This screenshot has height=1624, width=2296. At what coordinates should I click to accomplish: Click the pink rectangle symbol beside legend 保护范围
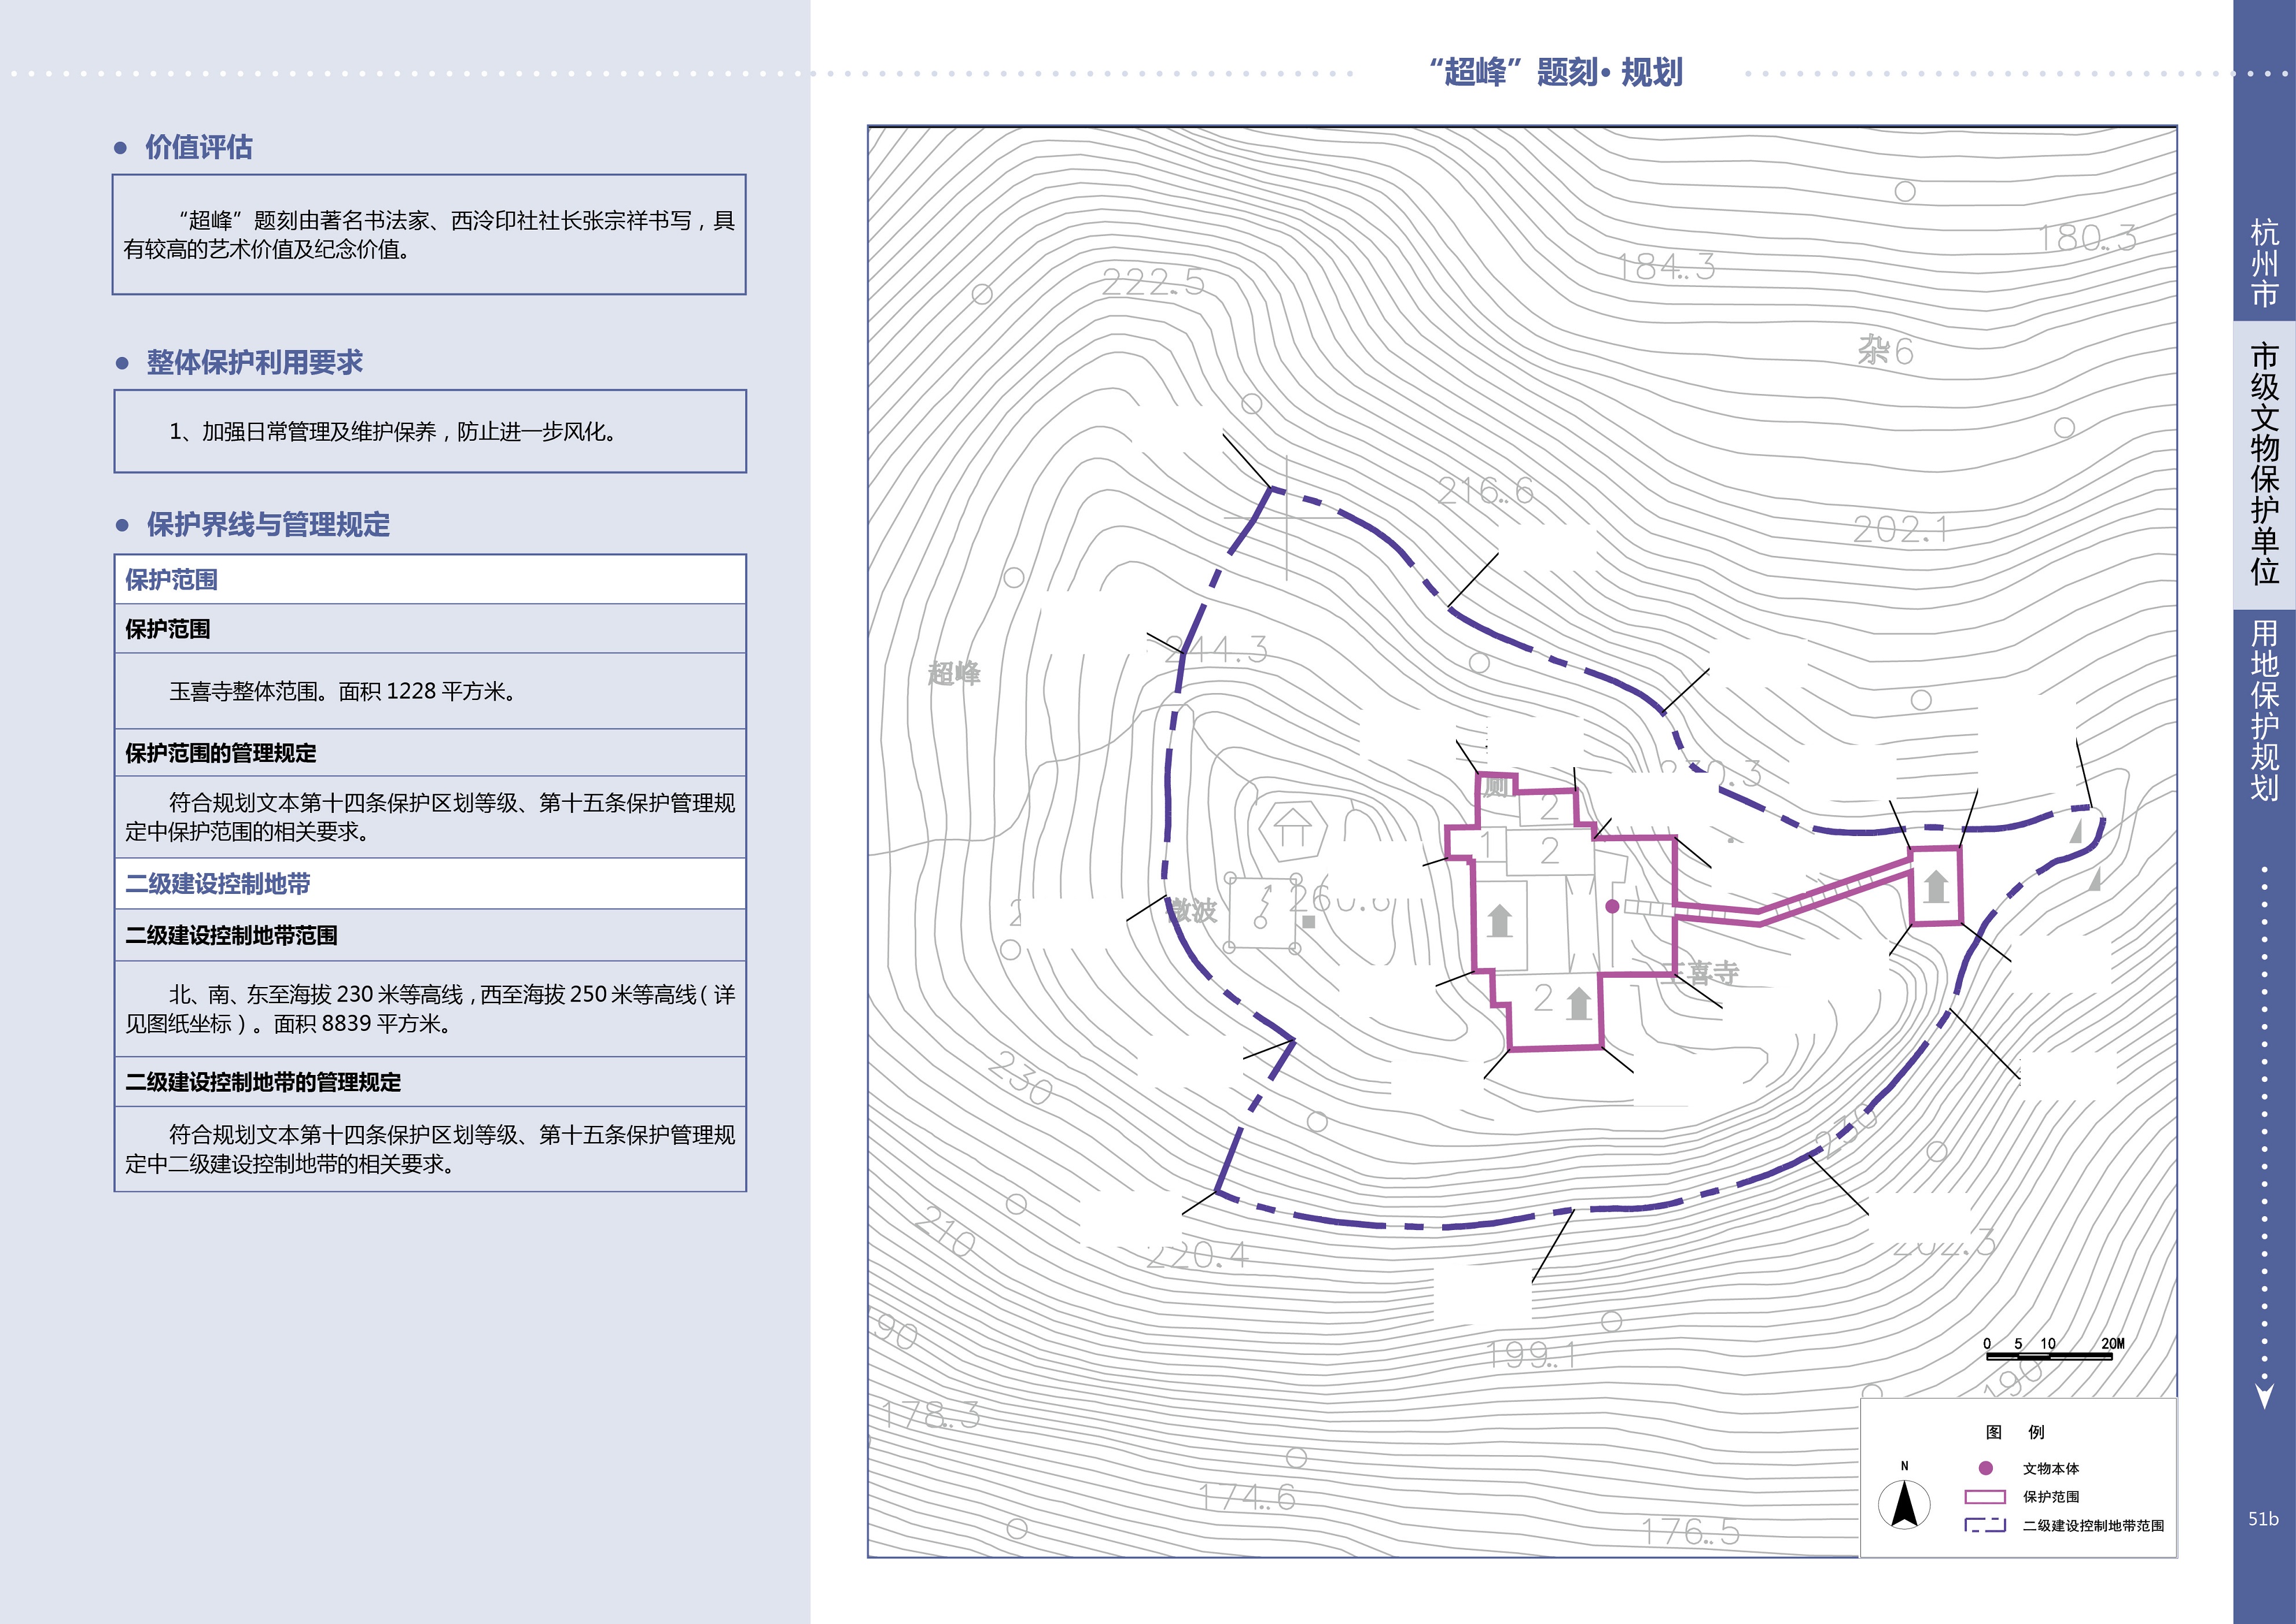click(1985, 1497)
